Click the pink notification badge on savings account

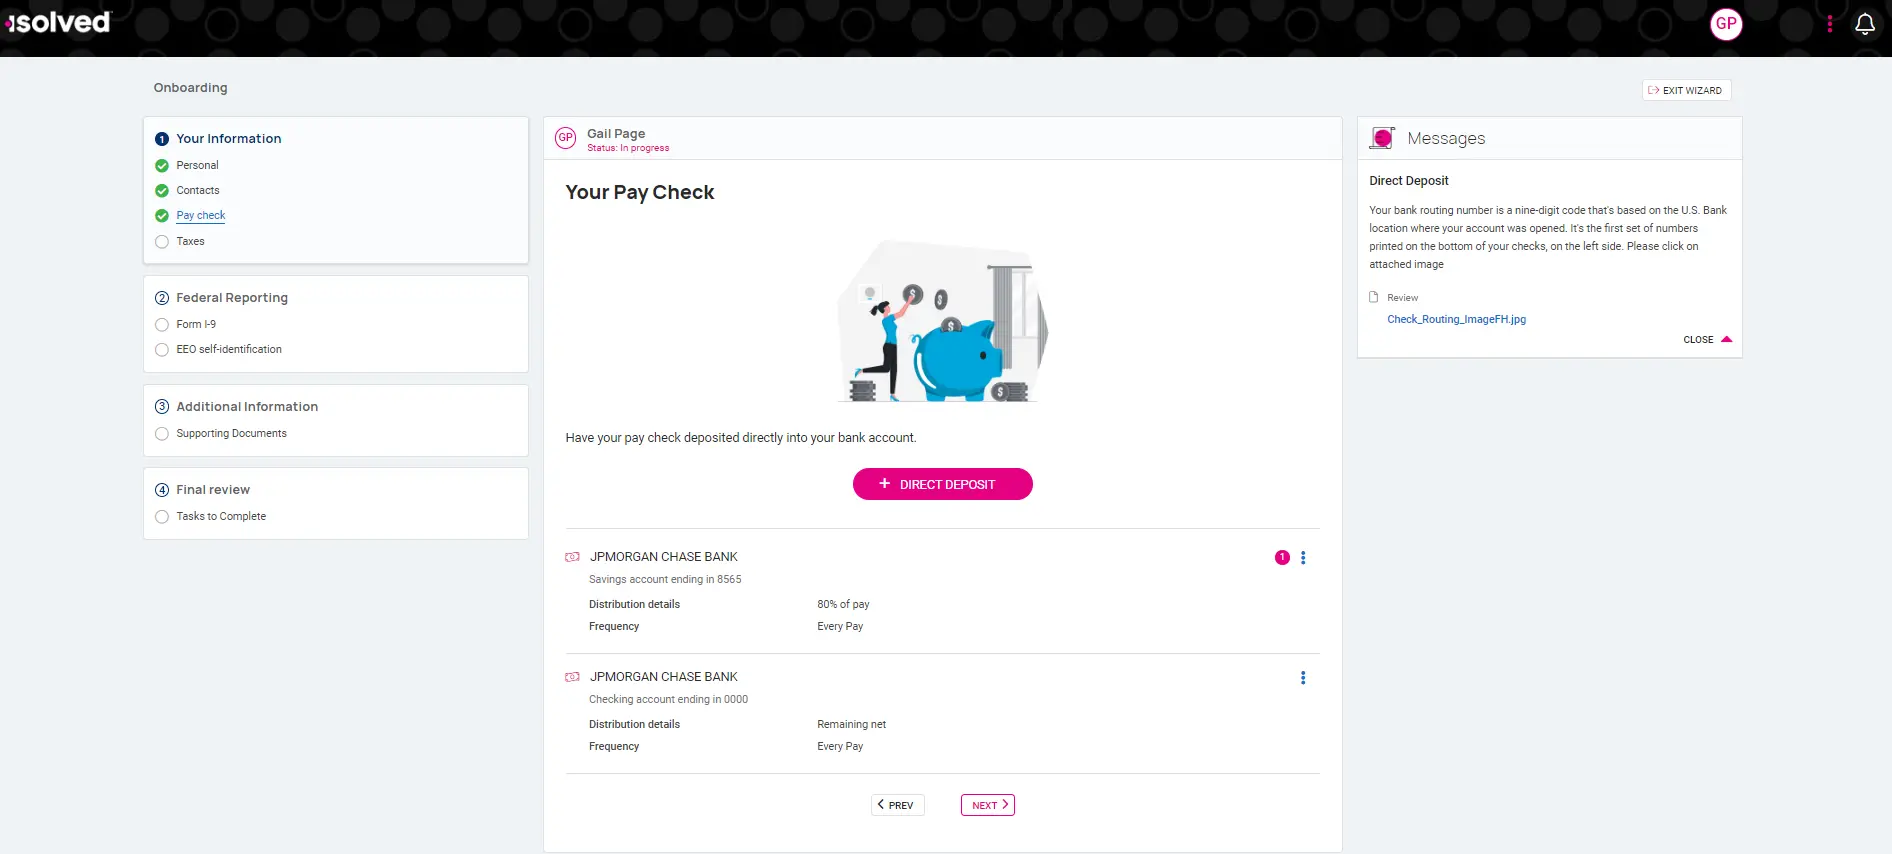tap(1282, 558)
